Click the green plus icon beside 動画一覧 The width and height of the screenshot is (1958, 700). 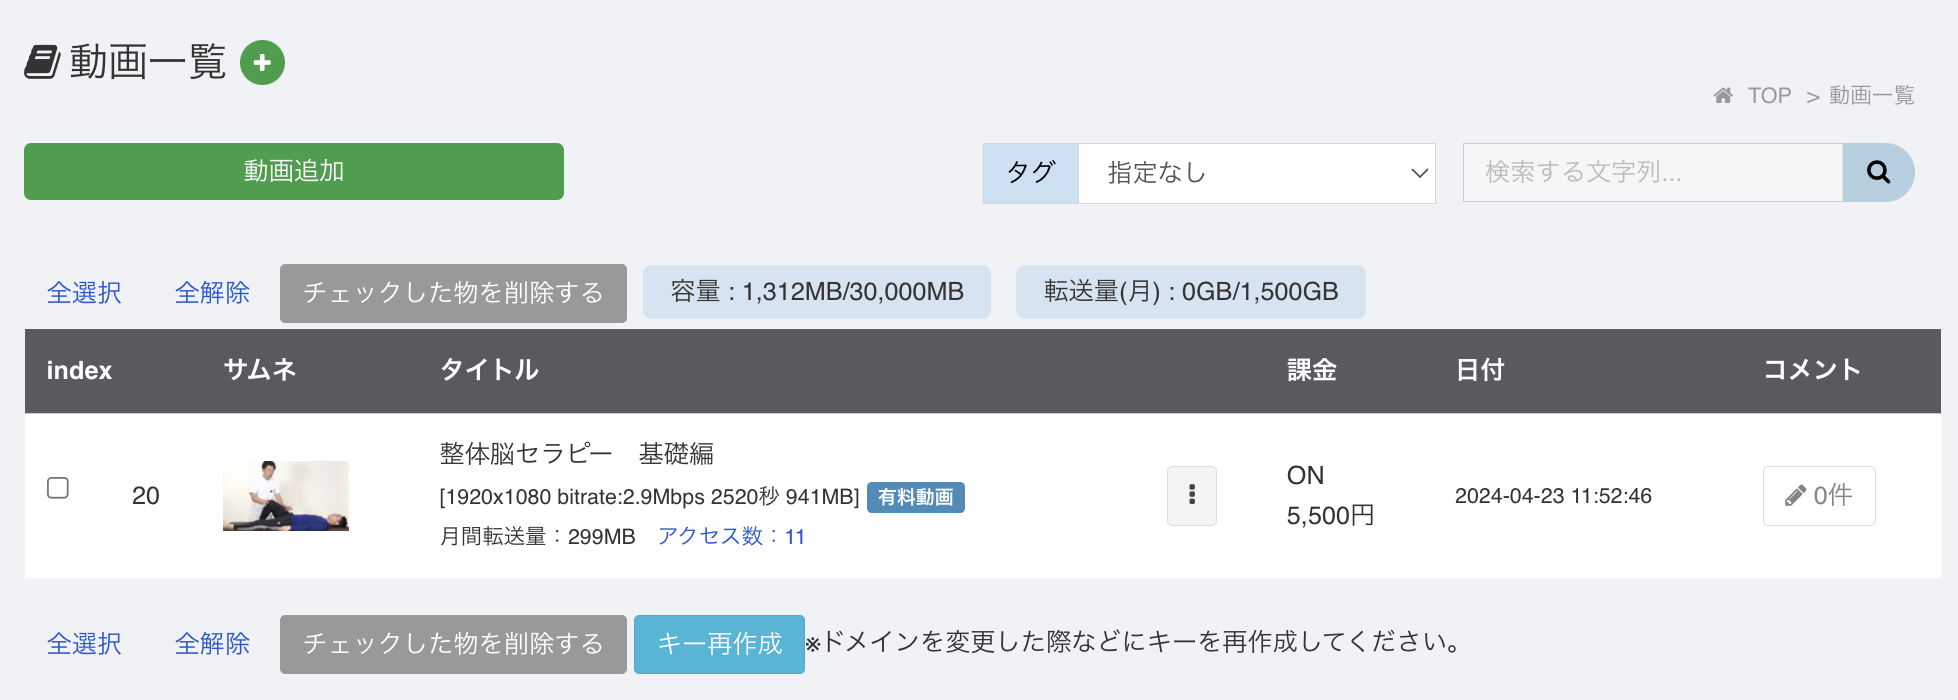point(262,63)
